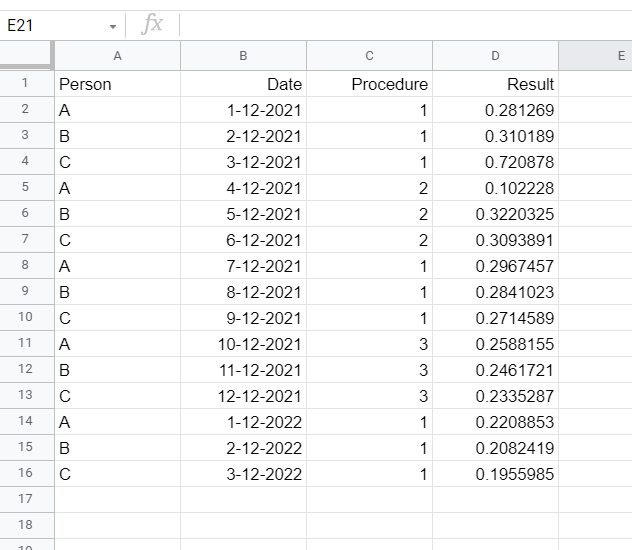Select row 16 header
Screen dimensions: 632x550
[x=26, y=474]
